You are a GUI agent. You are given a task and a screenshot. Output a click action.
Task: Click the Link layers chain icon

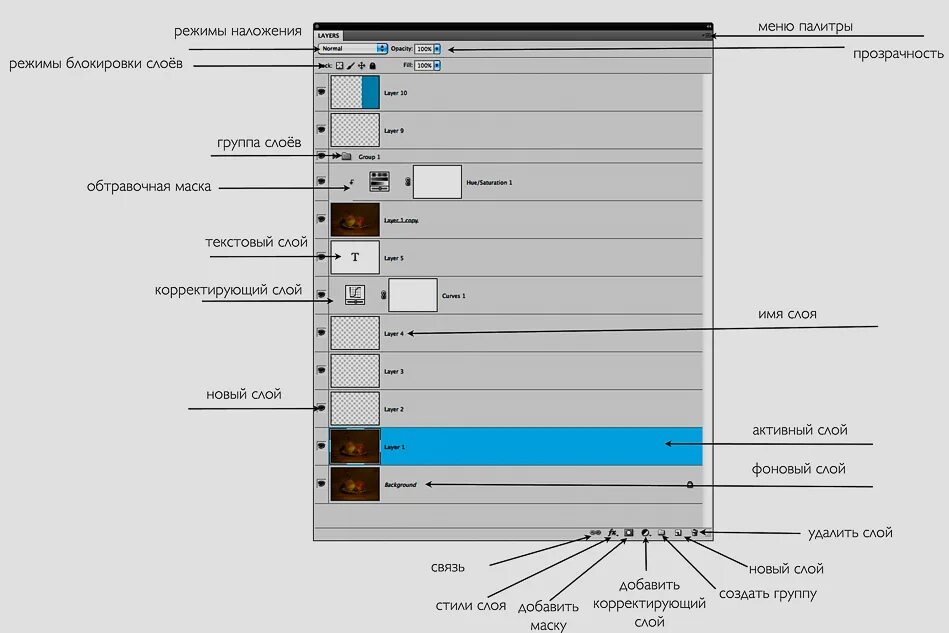pos(596,533)
